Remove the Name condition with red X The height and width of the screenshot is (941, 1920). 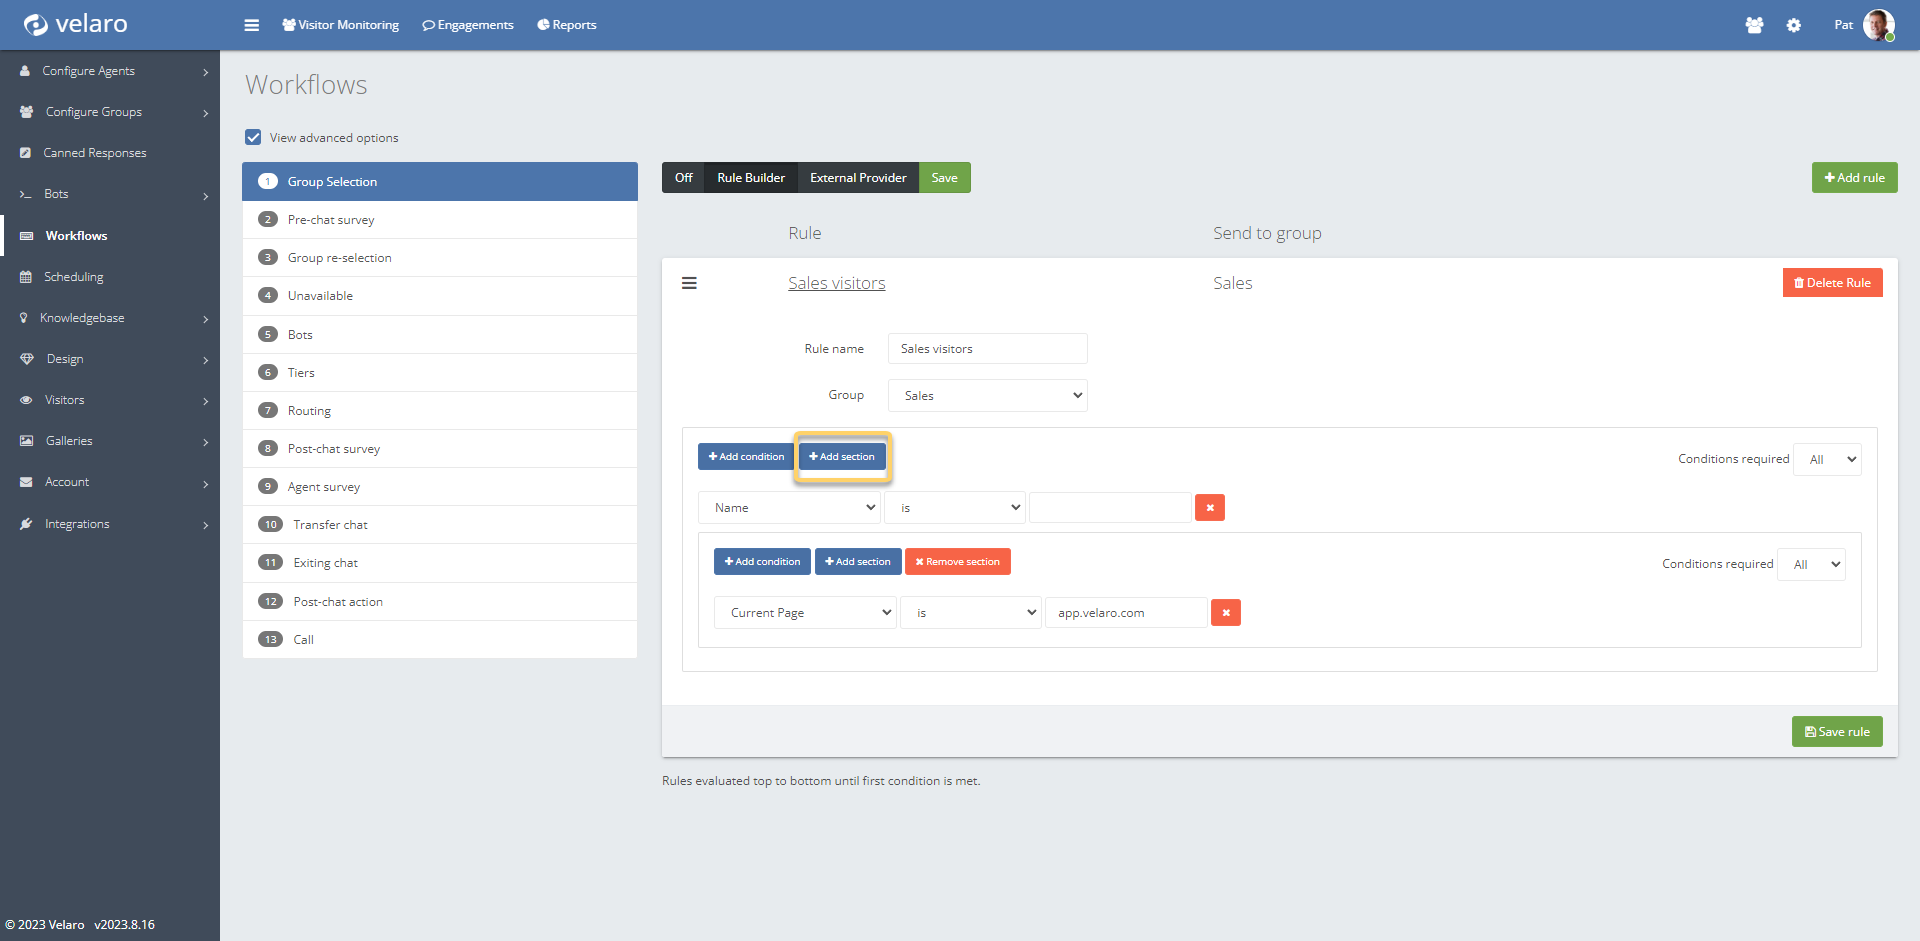[x=1210, y=508]
